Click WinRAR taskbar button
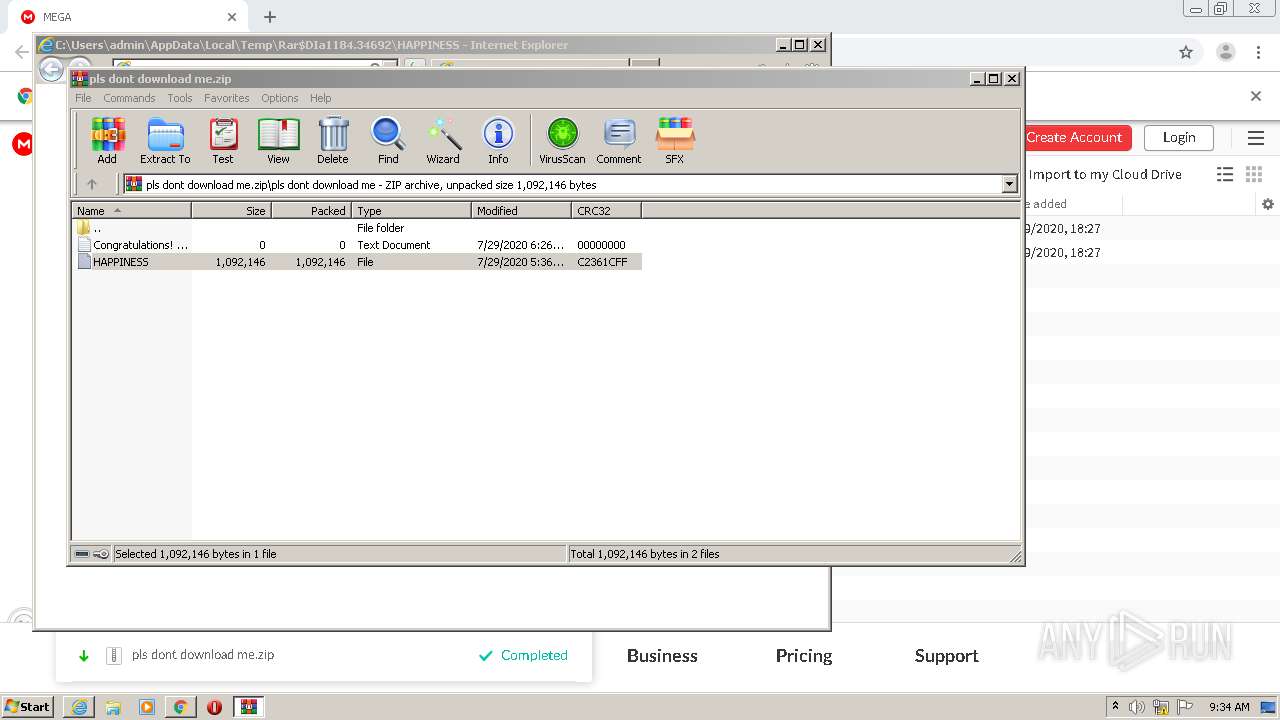The height and width of the screenshot is (720, 1280). click(249, 707)
